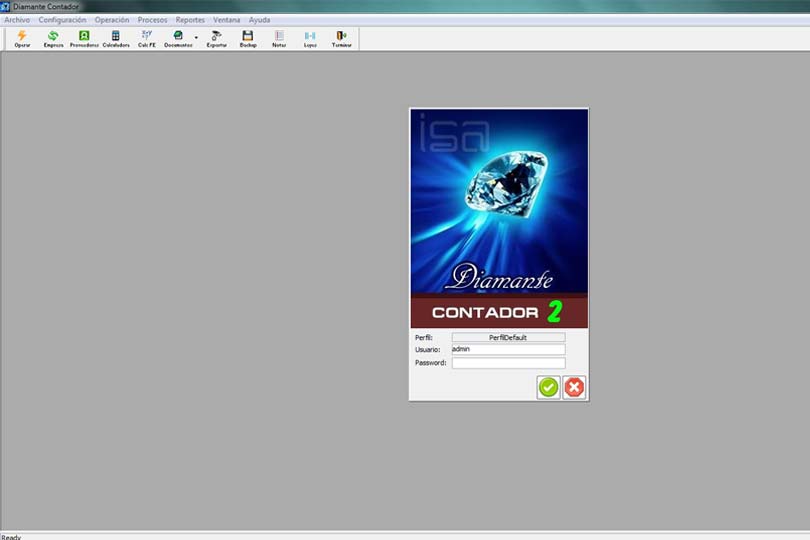This screenshot has width=810, height=540.
Task: Open the Calc FE tool
Action: [147, 39]
